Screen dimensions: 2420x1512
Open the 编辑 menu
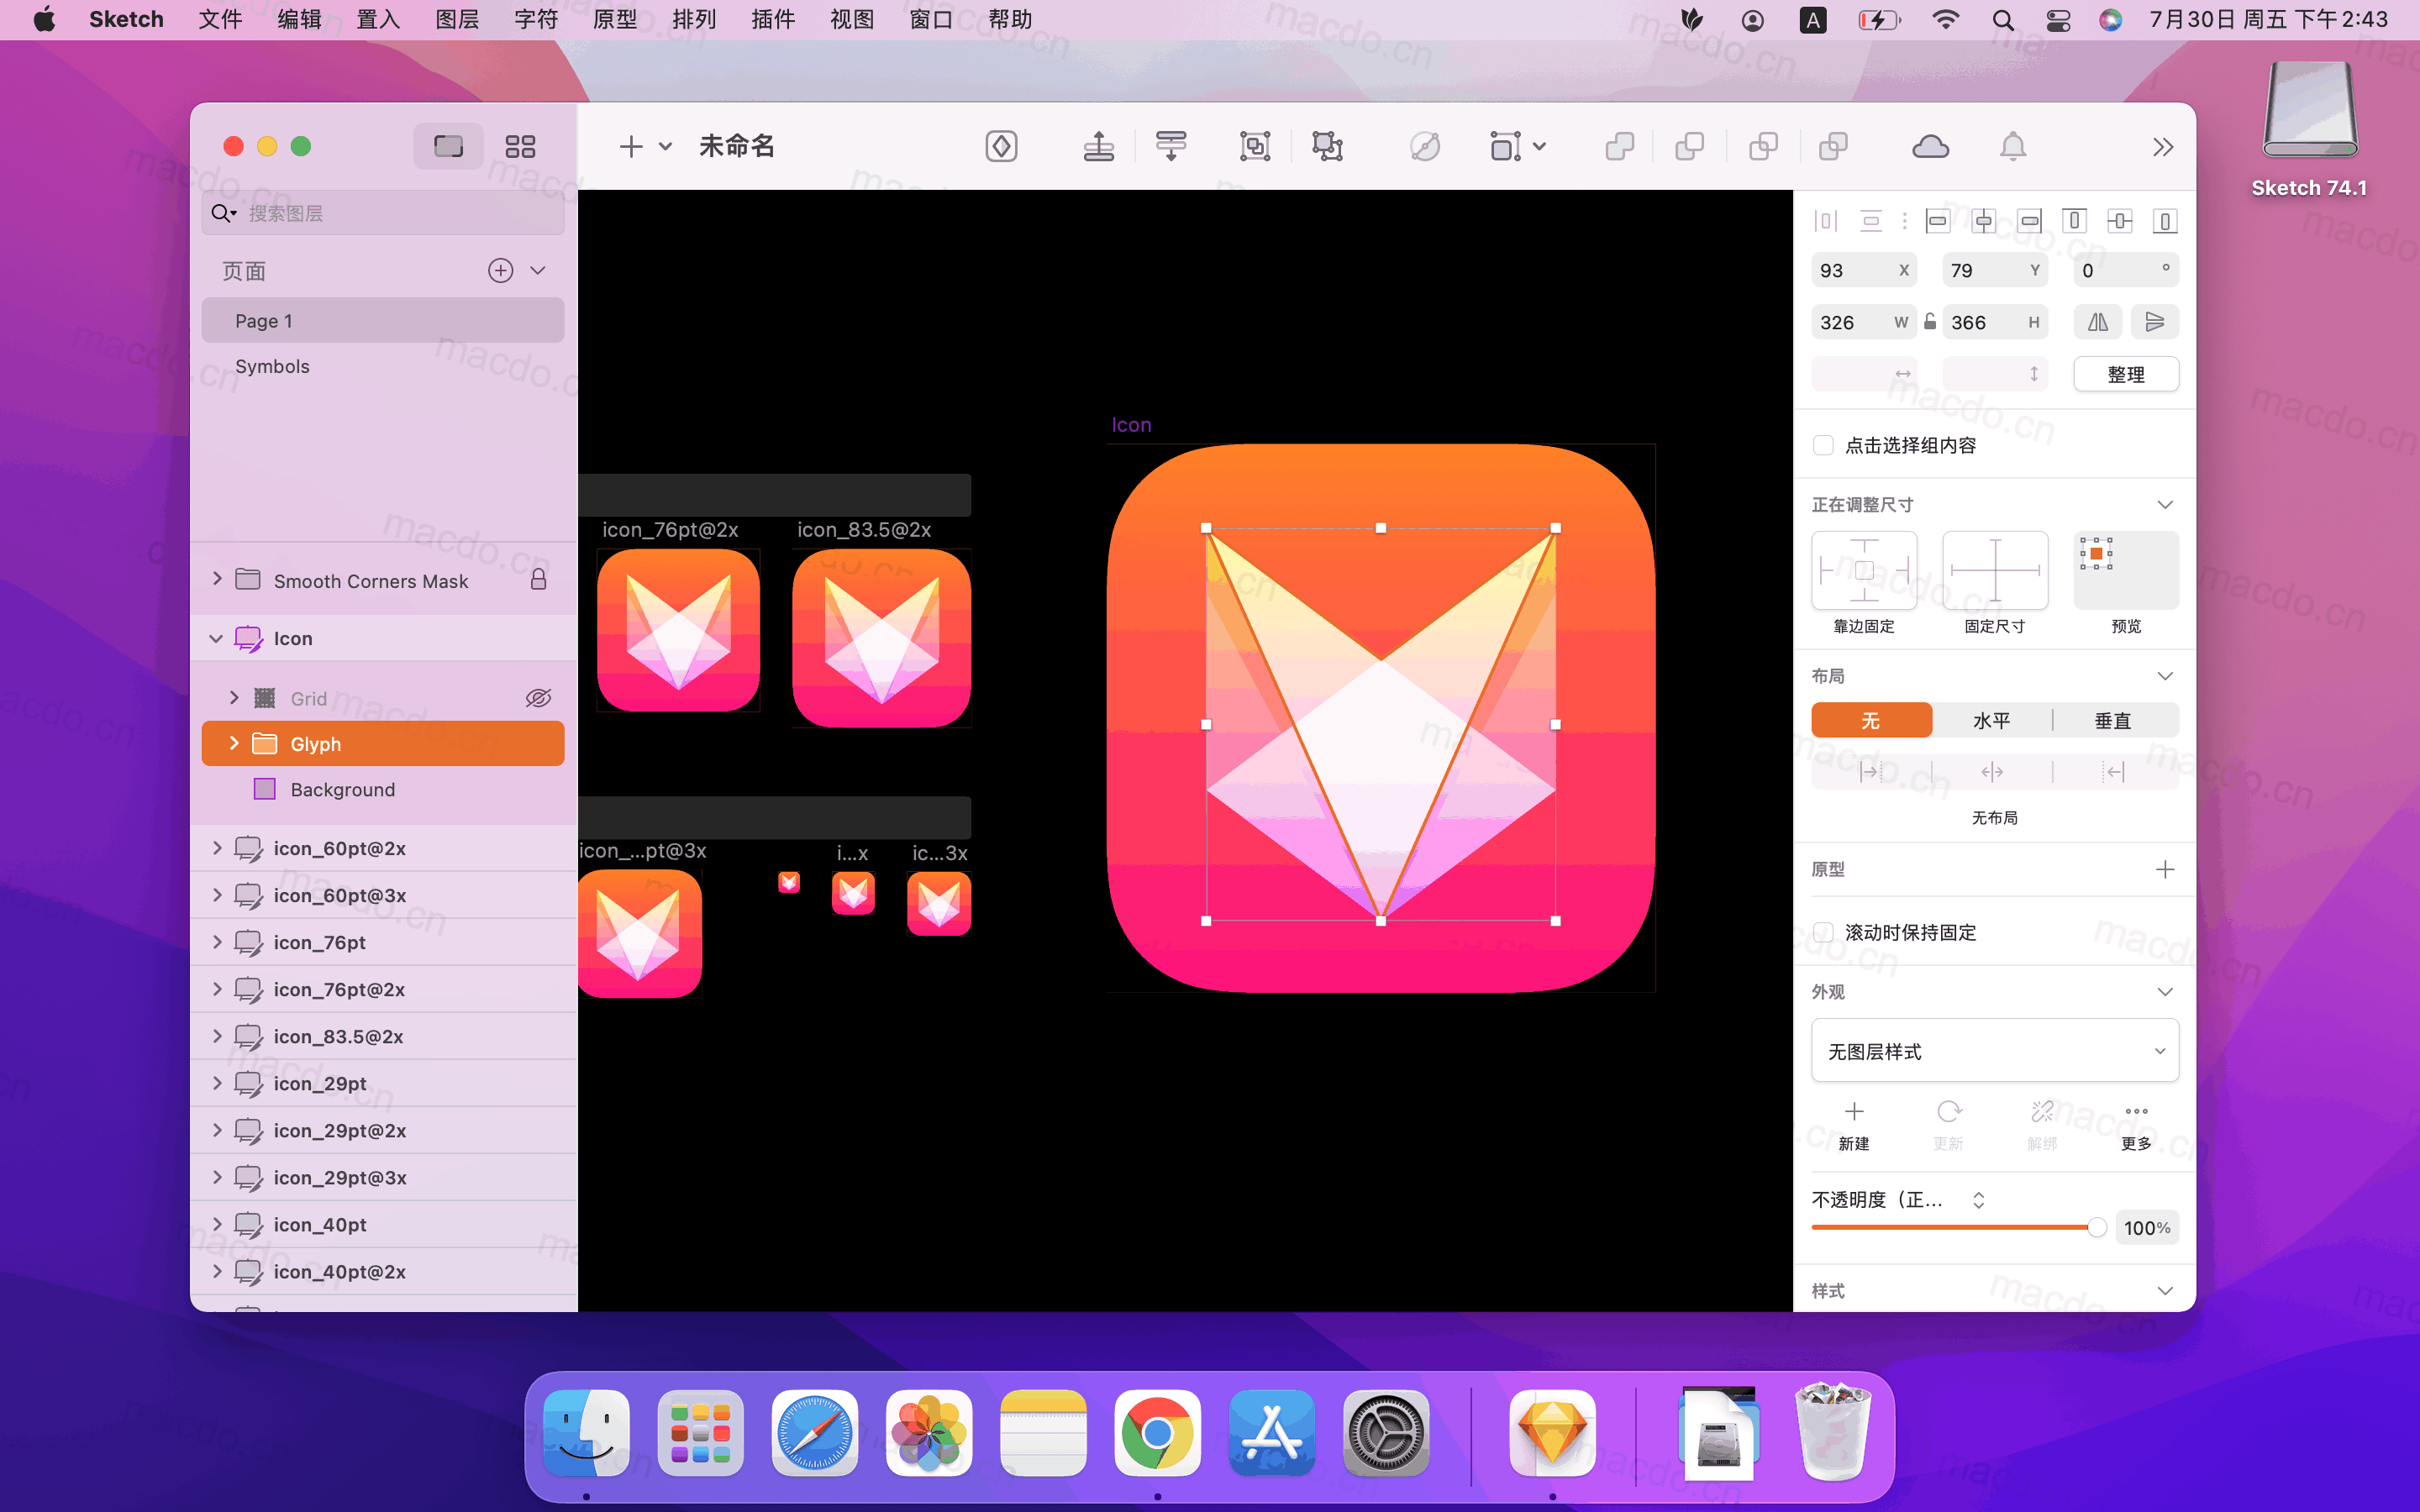tap(299, 20)
